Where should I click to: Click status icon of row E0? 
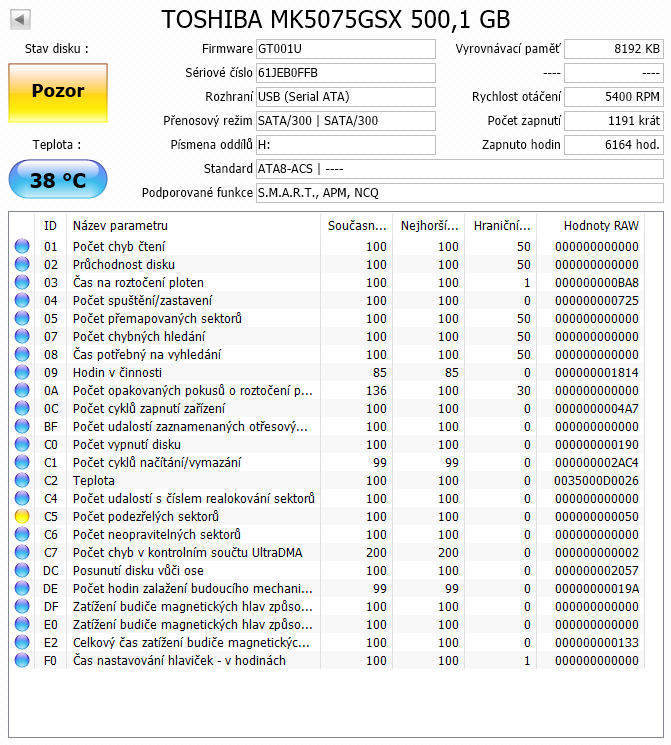(22, 625)
